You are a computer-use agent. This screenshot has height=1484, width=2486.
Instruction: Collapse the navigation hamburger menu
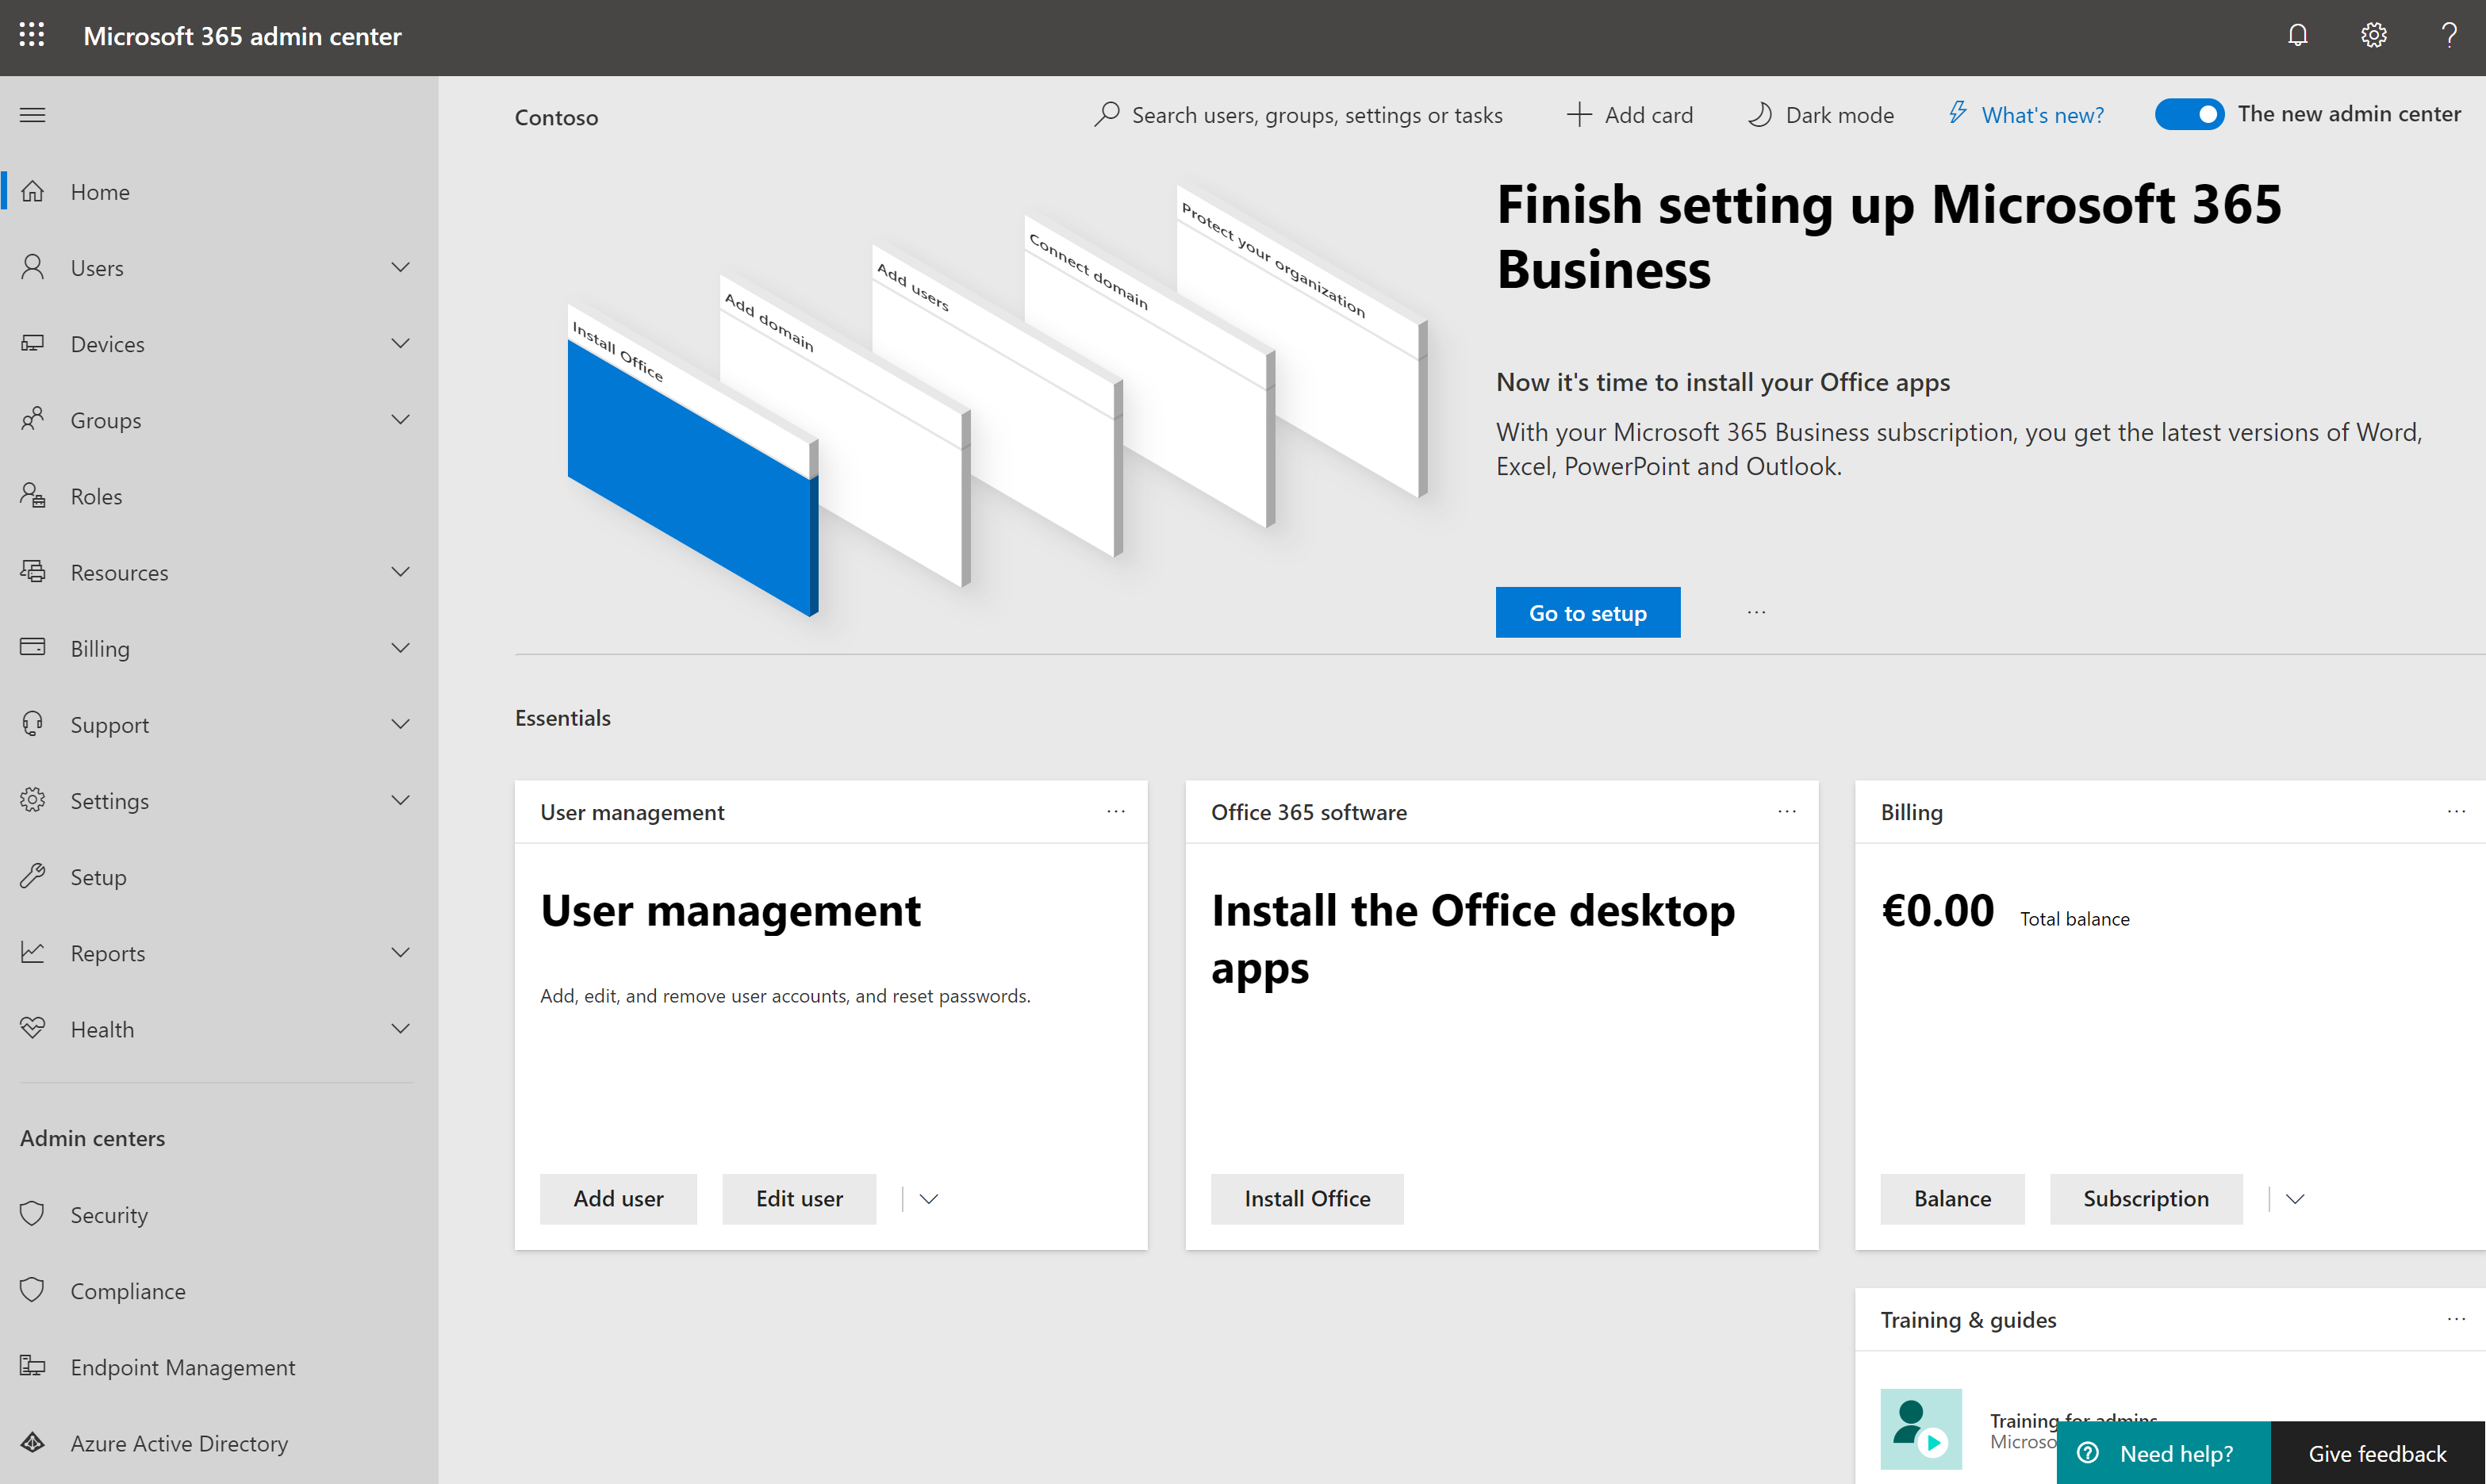click(32, 114)
